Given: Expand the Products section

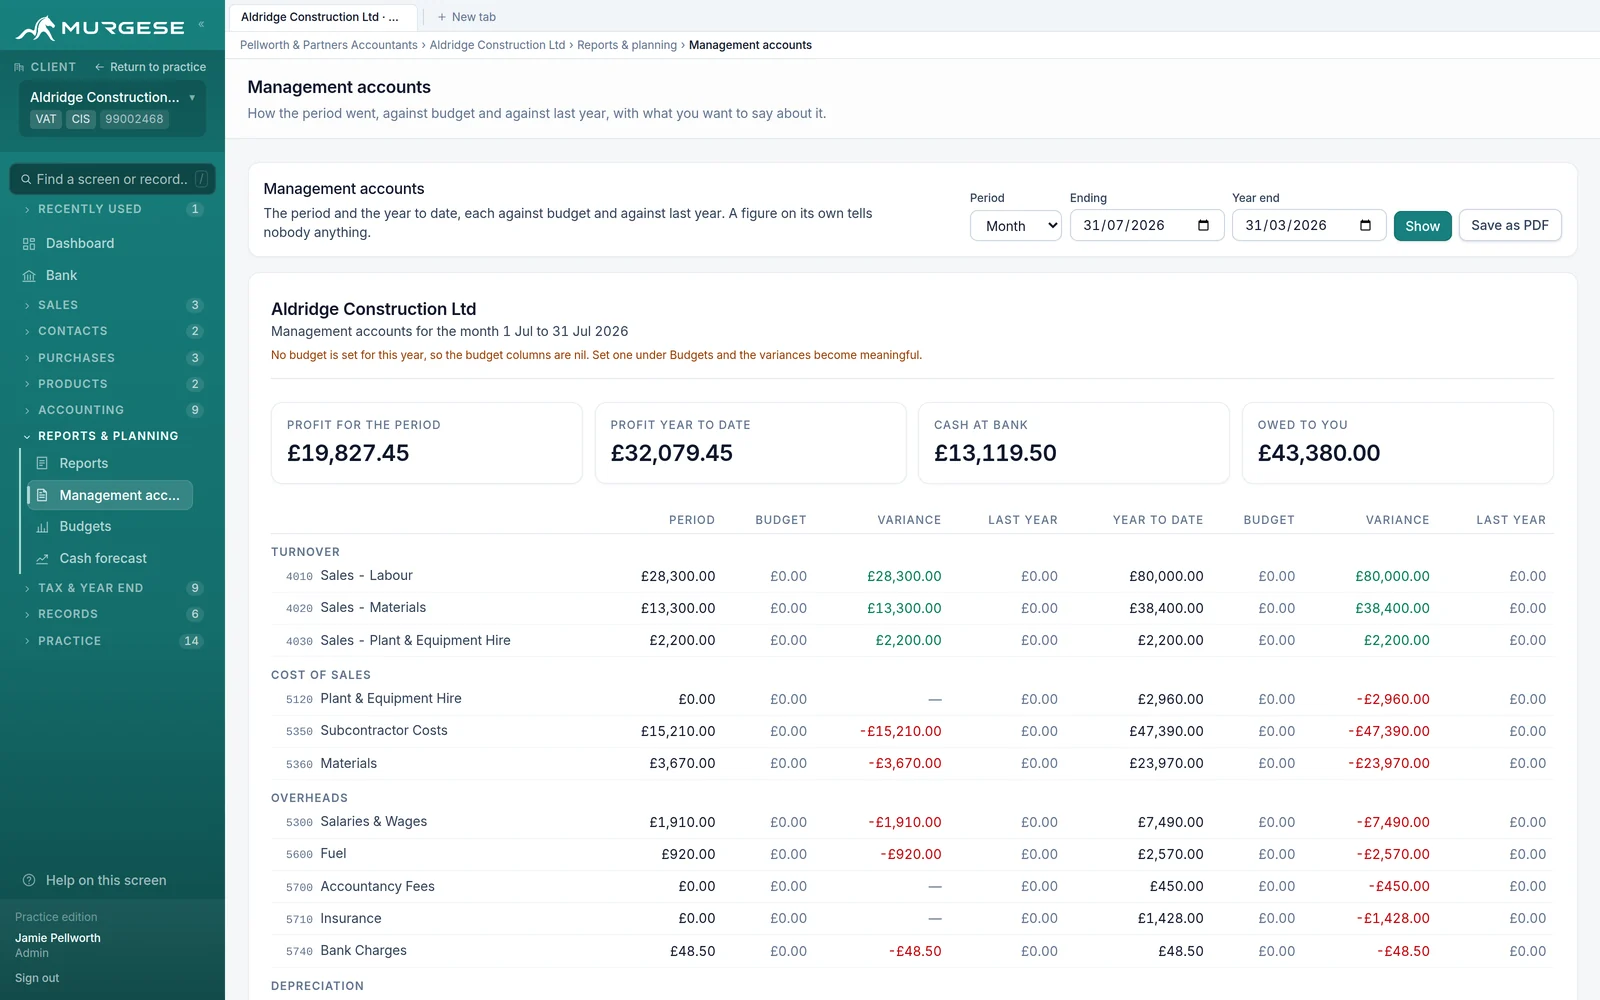Looking at the screenshot, I should (x=112, y=384).
